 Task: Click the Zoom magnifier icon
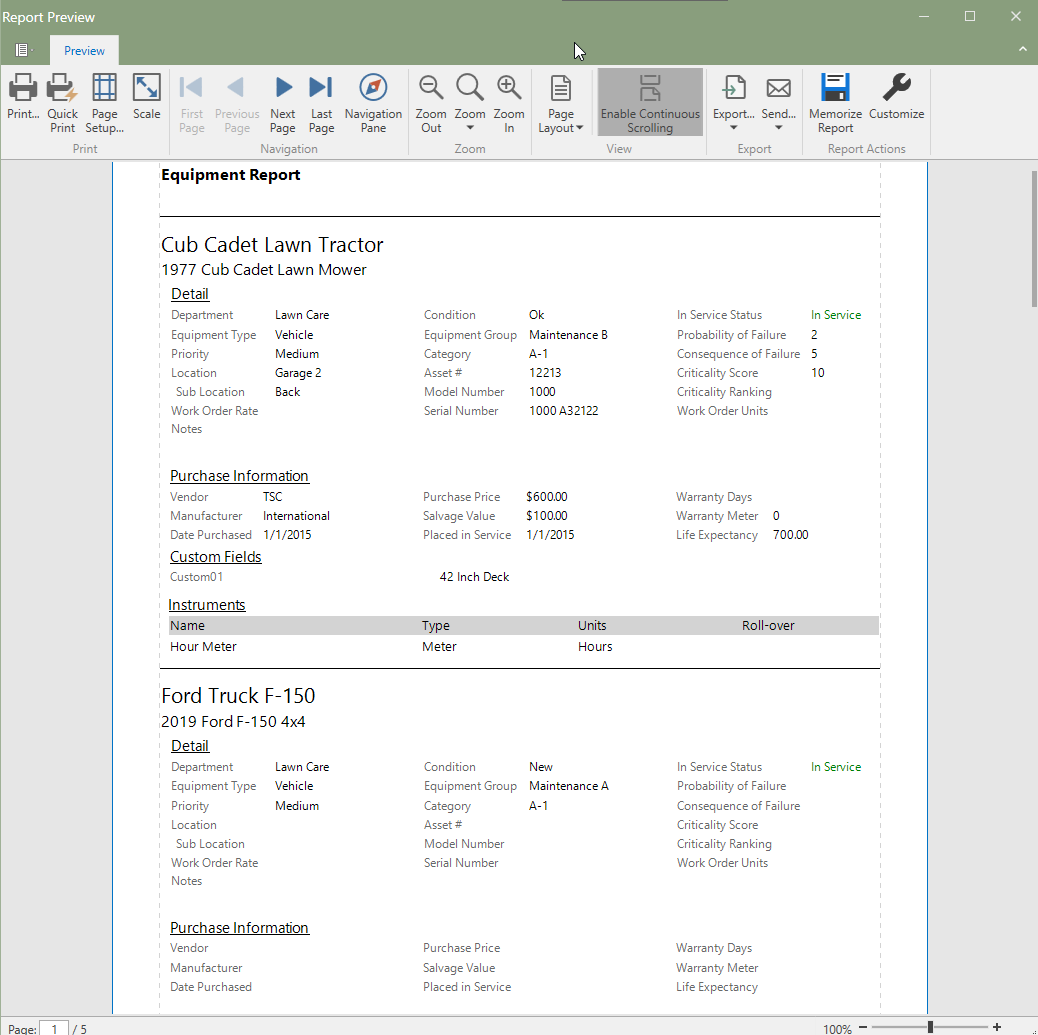470,87
